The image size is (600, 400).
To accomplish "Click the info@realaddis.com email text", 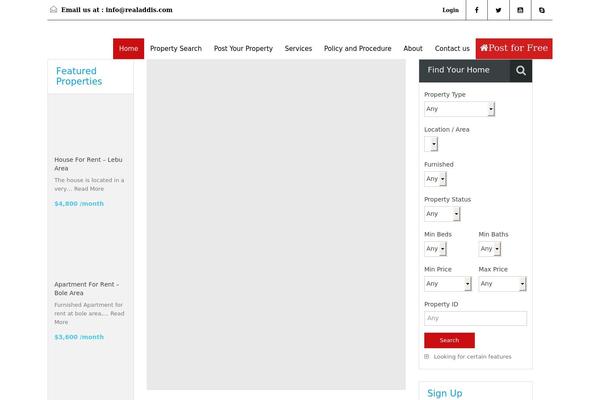I will 139,10.
